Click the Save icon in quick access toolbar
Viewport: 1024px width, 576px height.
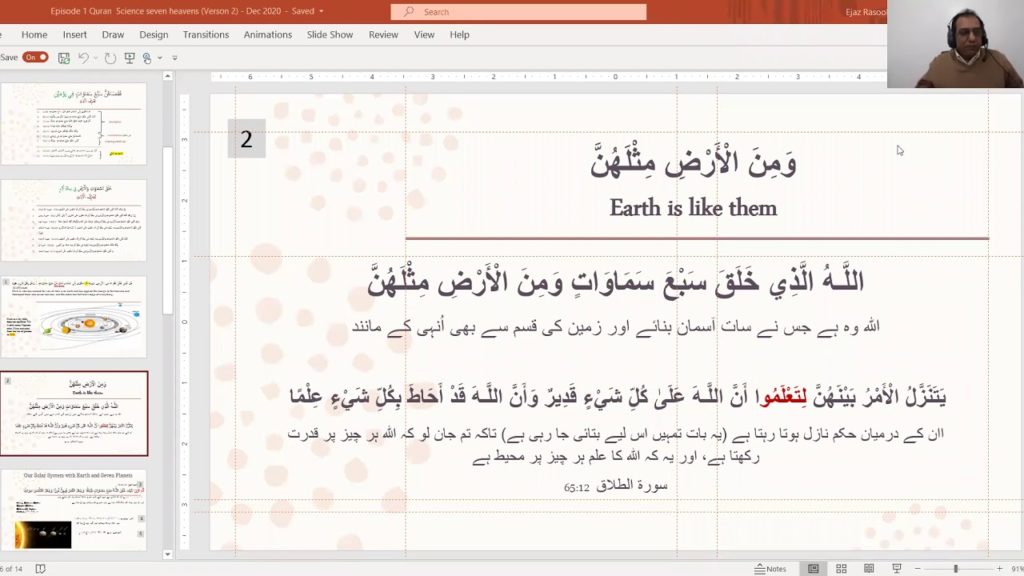tap(64, 58)
